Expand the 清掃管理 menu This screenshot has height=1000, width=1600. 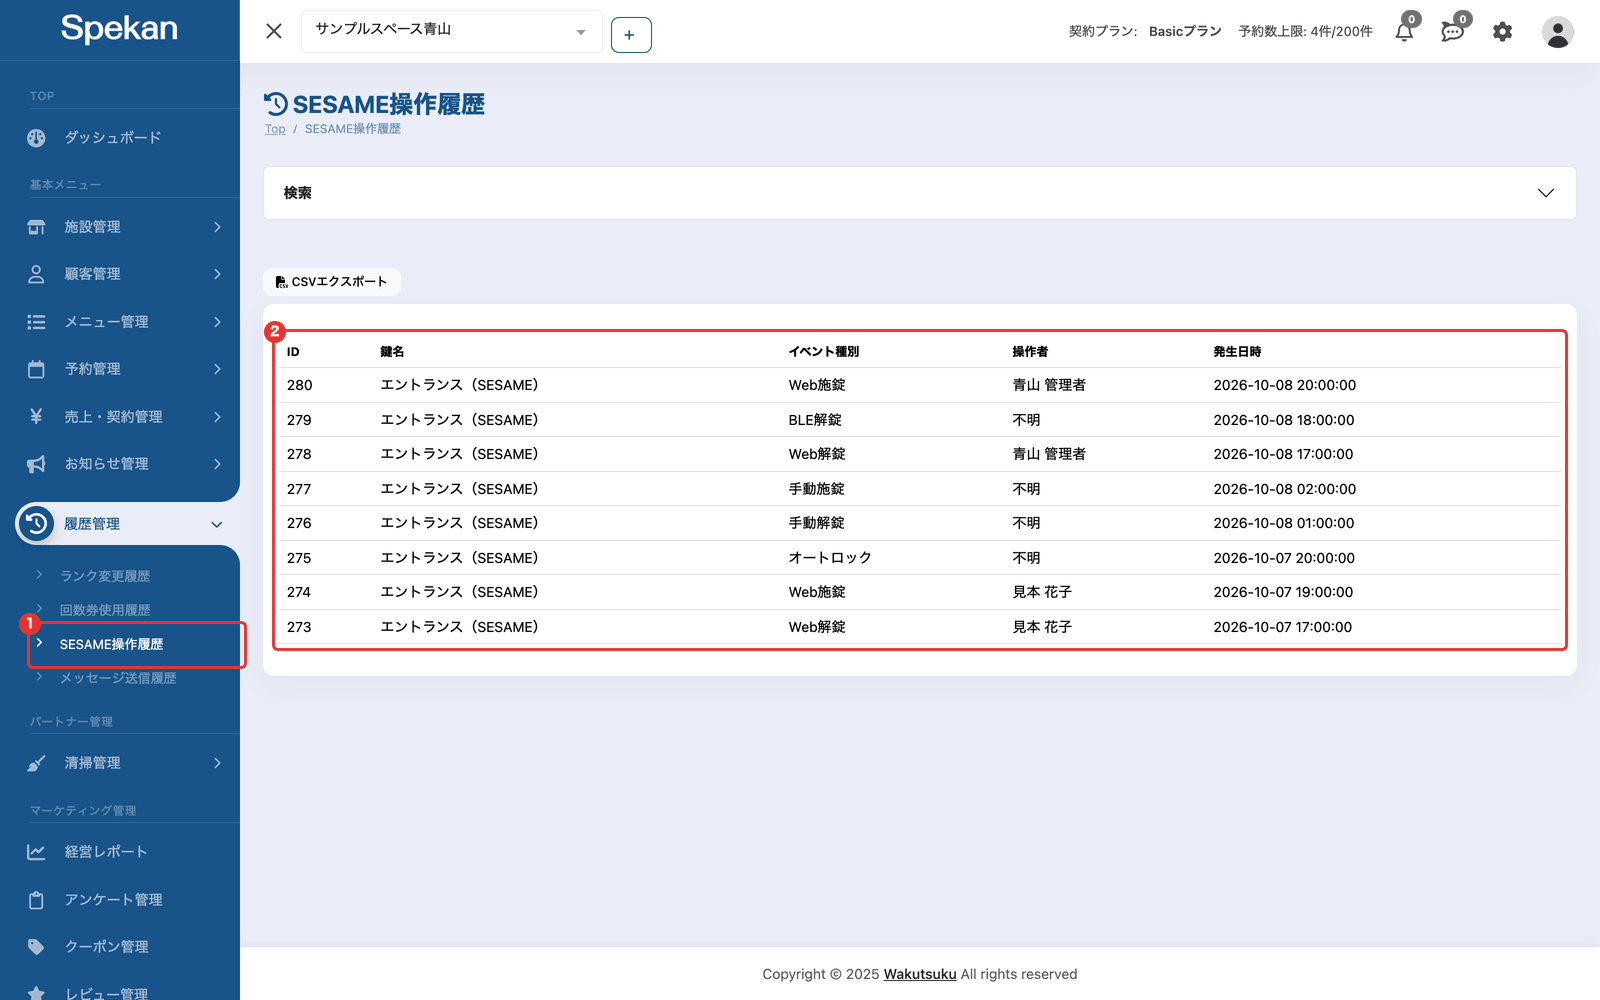120,763
